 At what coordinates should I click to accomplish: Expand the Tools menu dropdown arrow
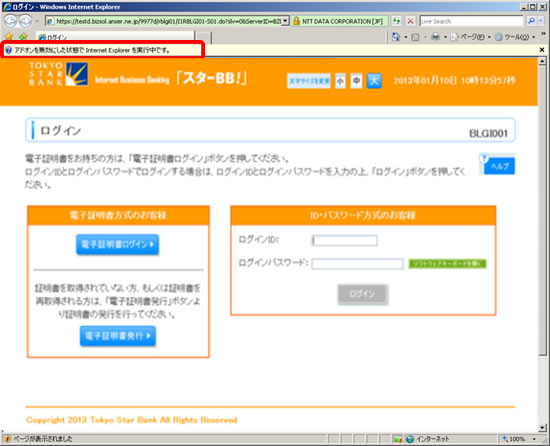[x=534, y=37]
